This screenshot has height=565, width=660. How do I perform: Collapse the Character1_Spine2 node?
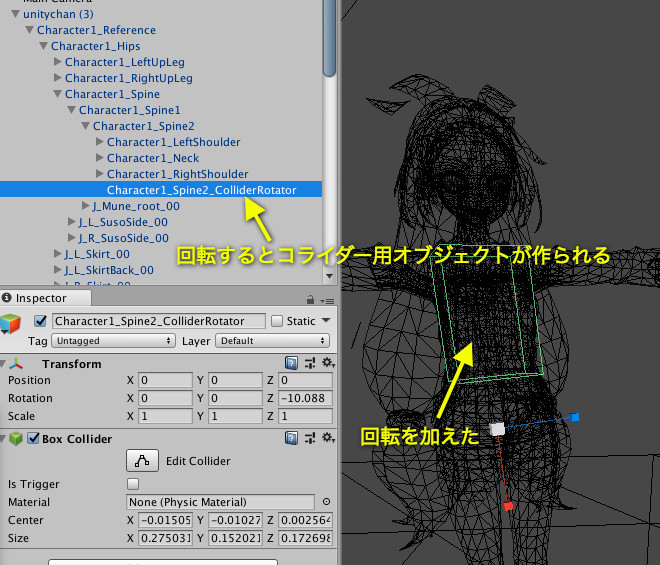point(85,126)
